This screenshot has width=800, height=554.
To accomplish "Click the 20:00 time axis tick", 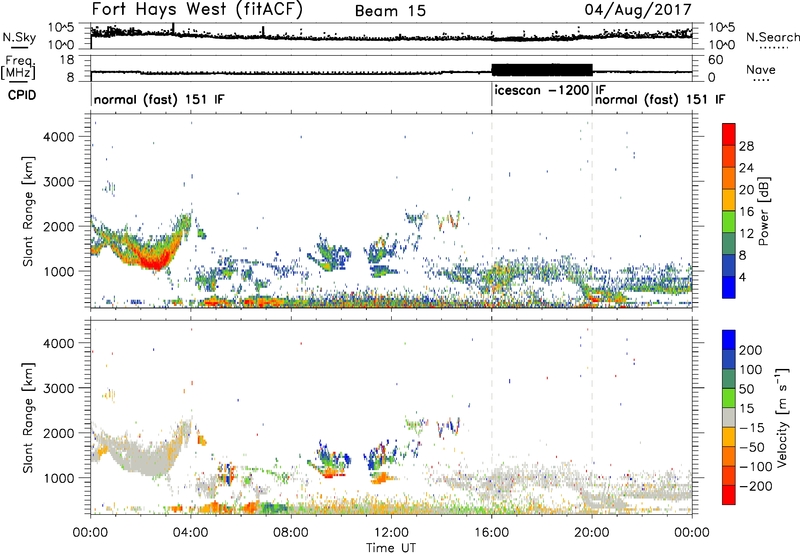I will pyautogui.click(x=592, y=533).
